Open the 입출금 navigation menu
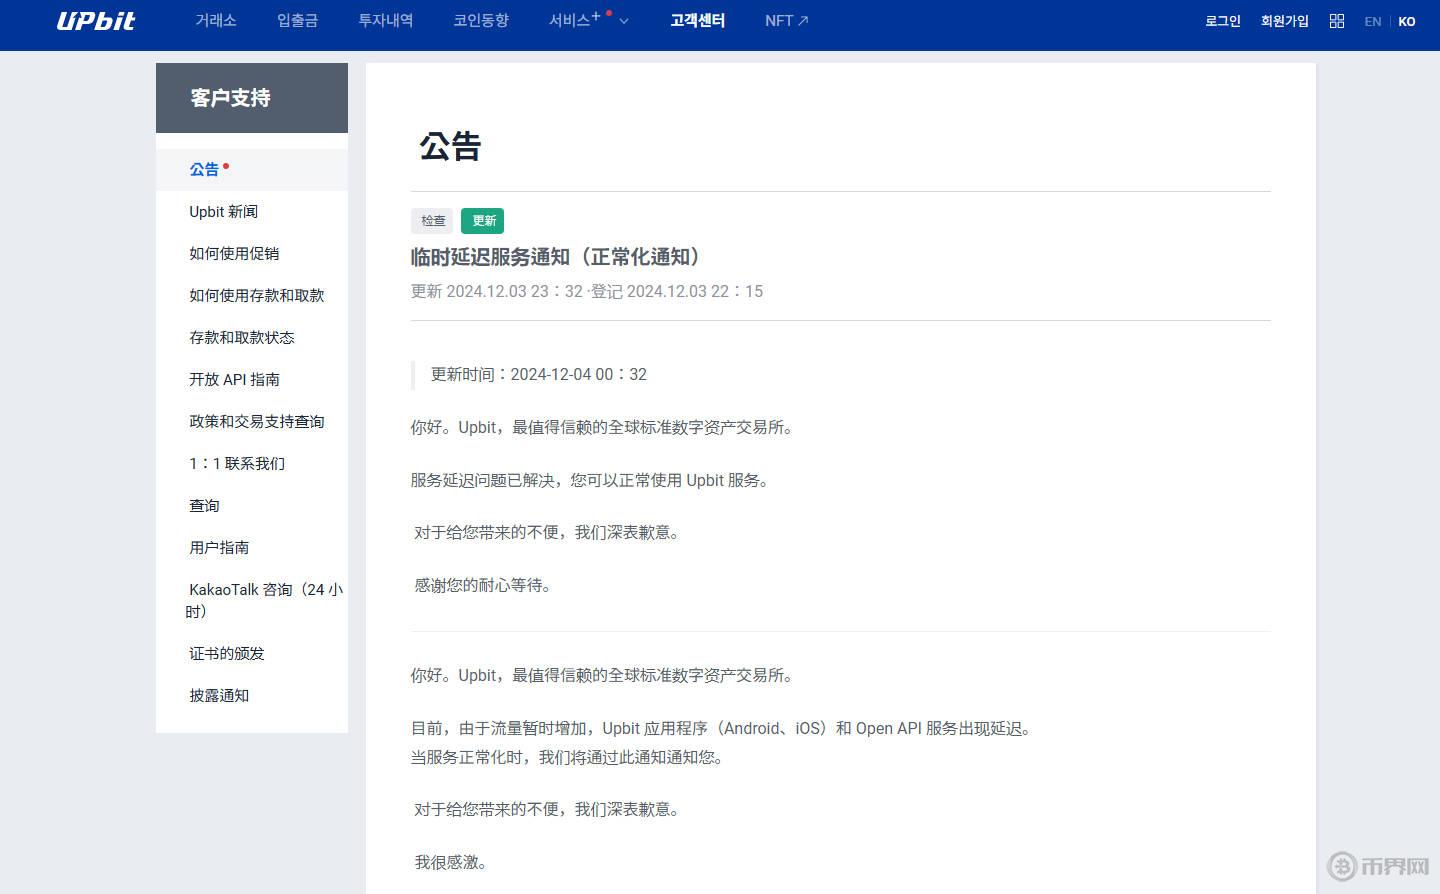The image size is (1440, 894). point(297,20)
